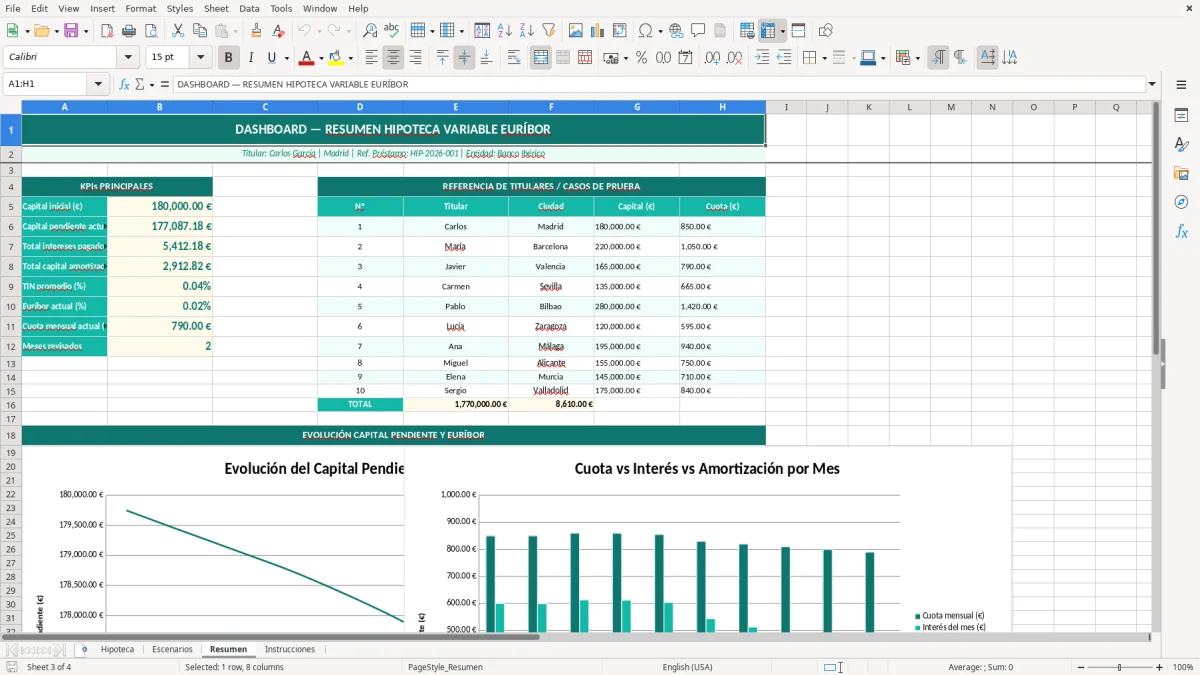This screenshot has height=675, width=1200.
Task: Click the Print icon
Action: (129, 31)
